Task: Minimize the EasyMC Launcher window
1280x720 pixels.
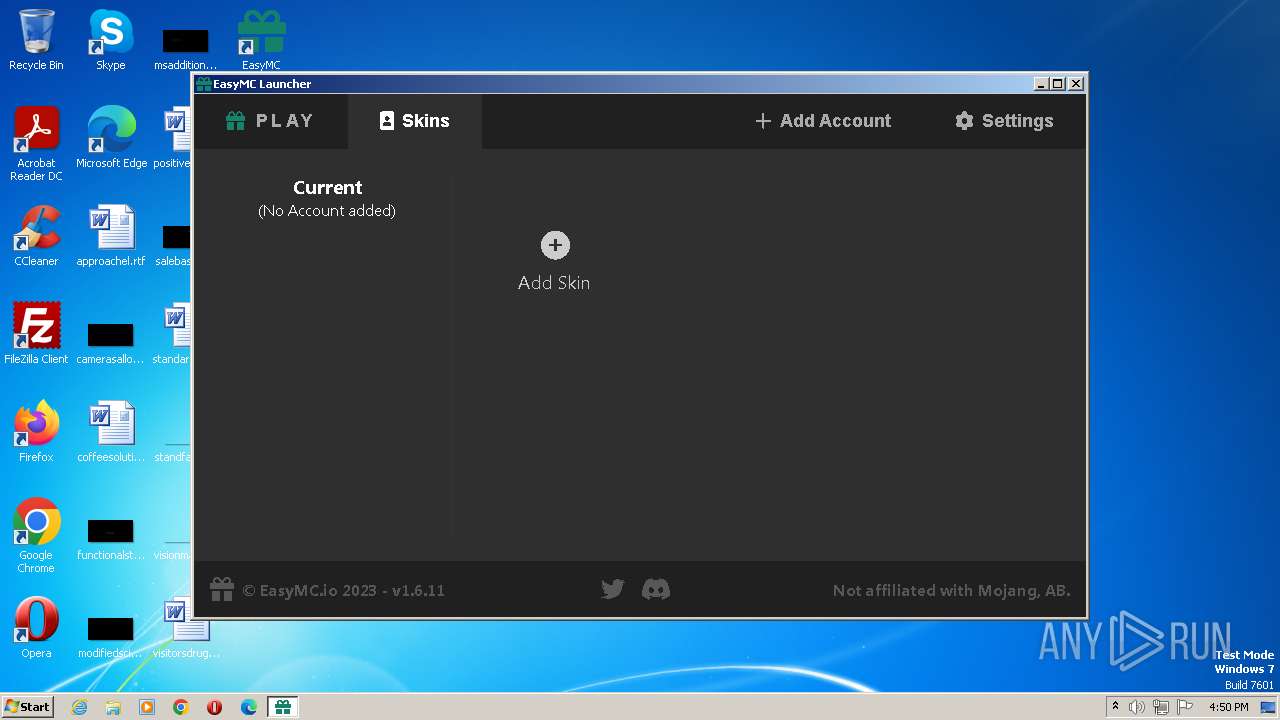Action: pos(1040,84)
